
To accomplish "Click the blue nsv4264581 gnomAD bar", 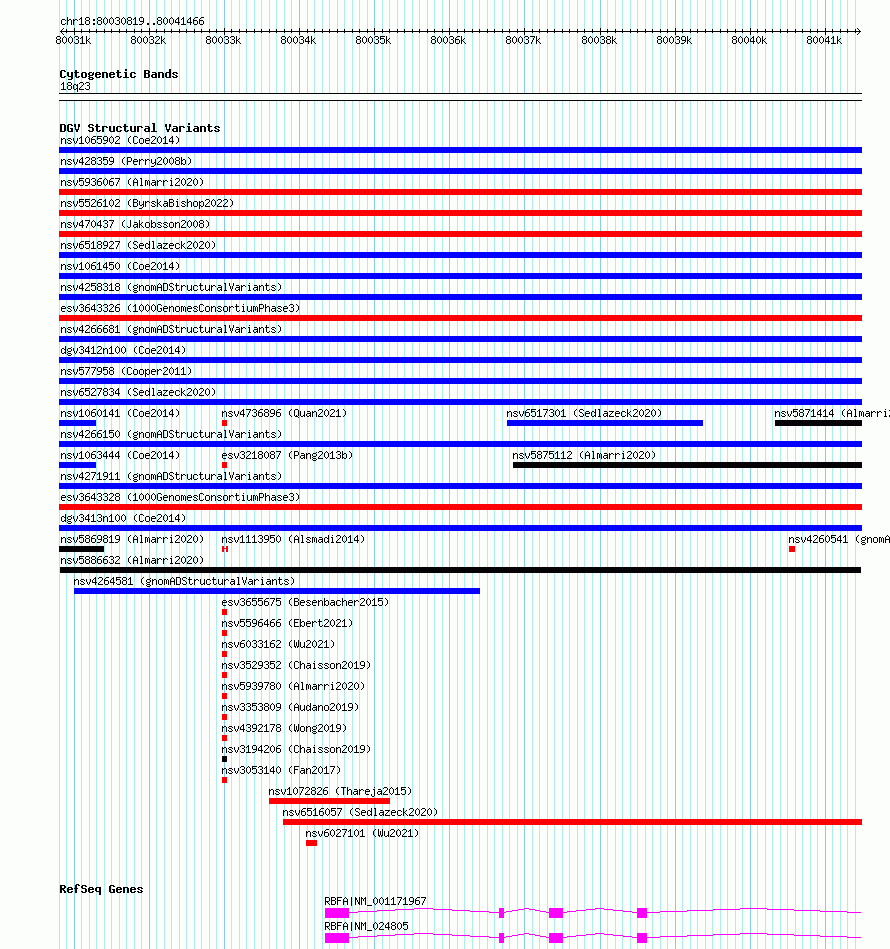I will click(x=277, y=591).
